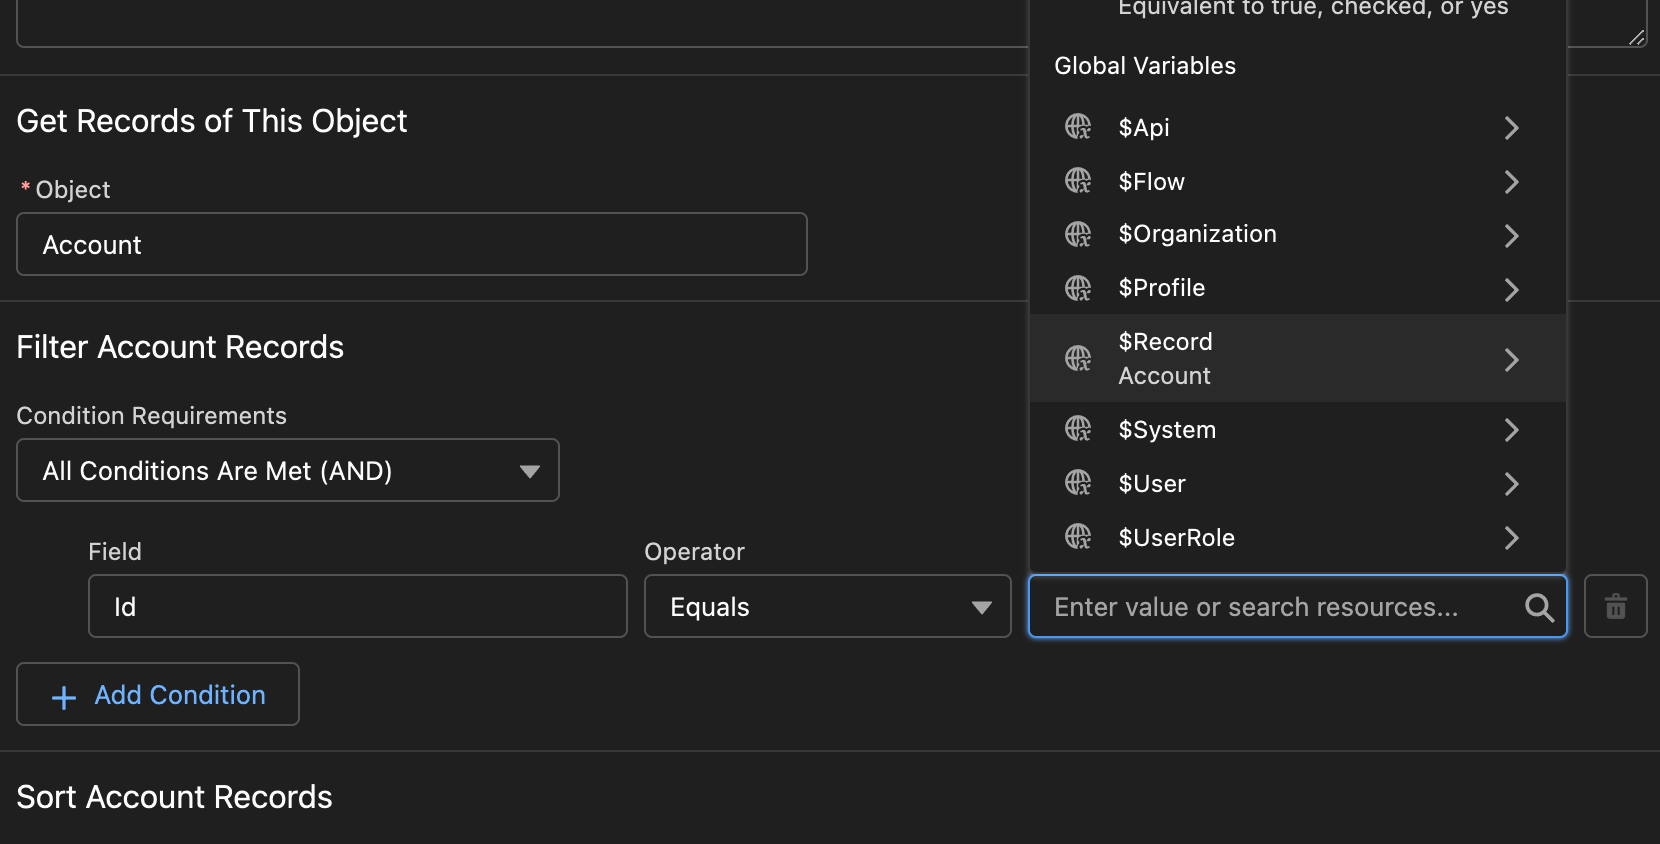Select the $Record Account menu entry

coord(1297,359)
